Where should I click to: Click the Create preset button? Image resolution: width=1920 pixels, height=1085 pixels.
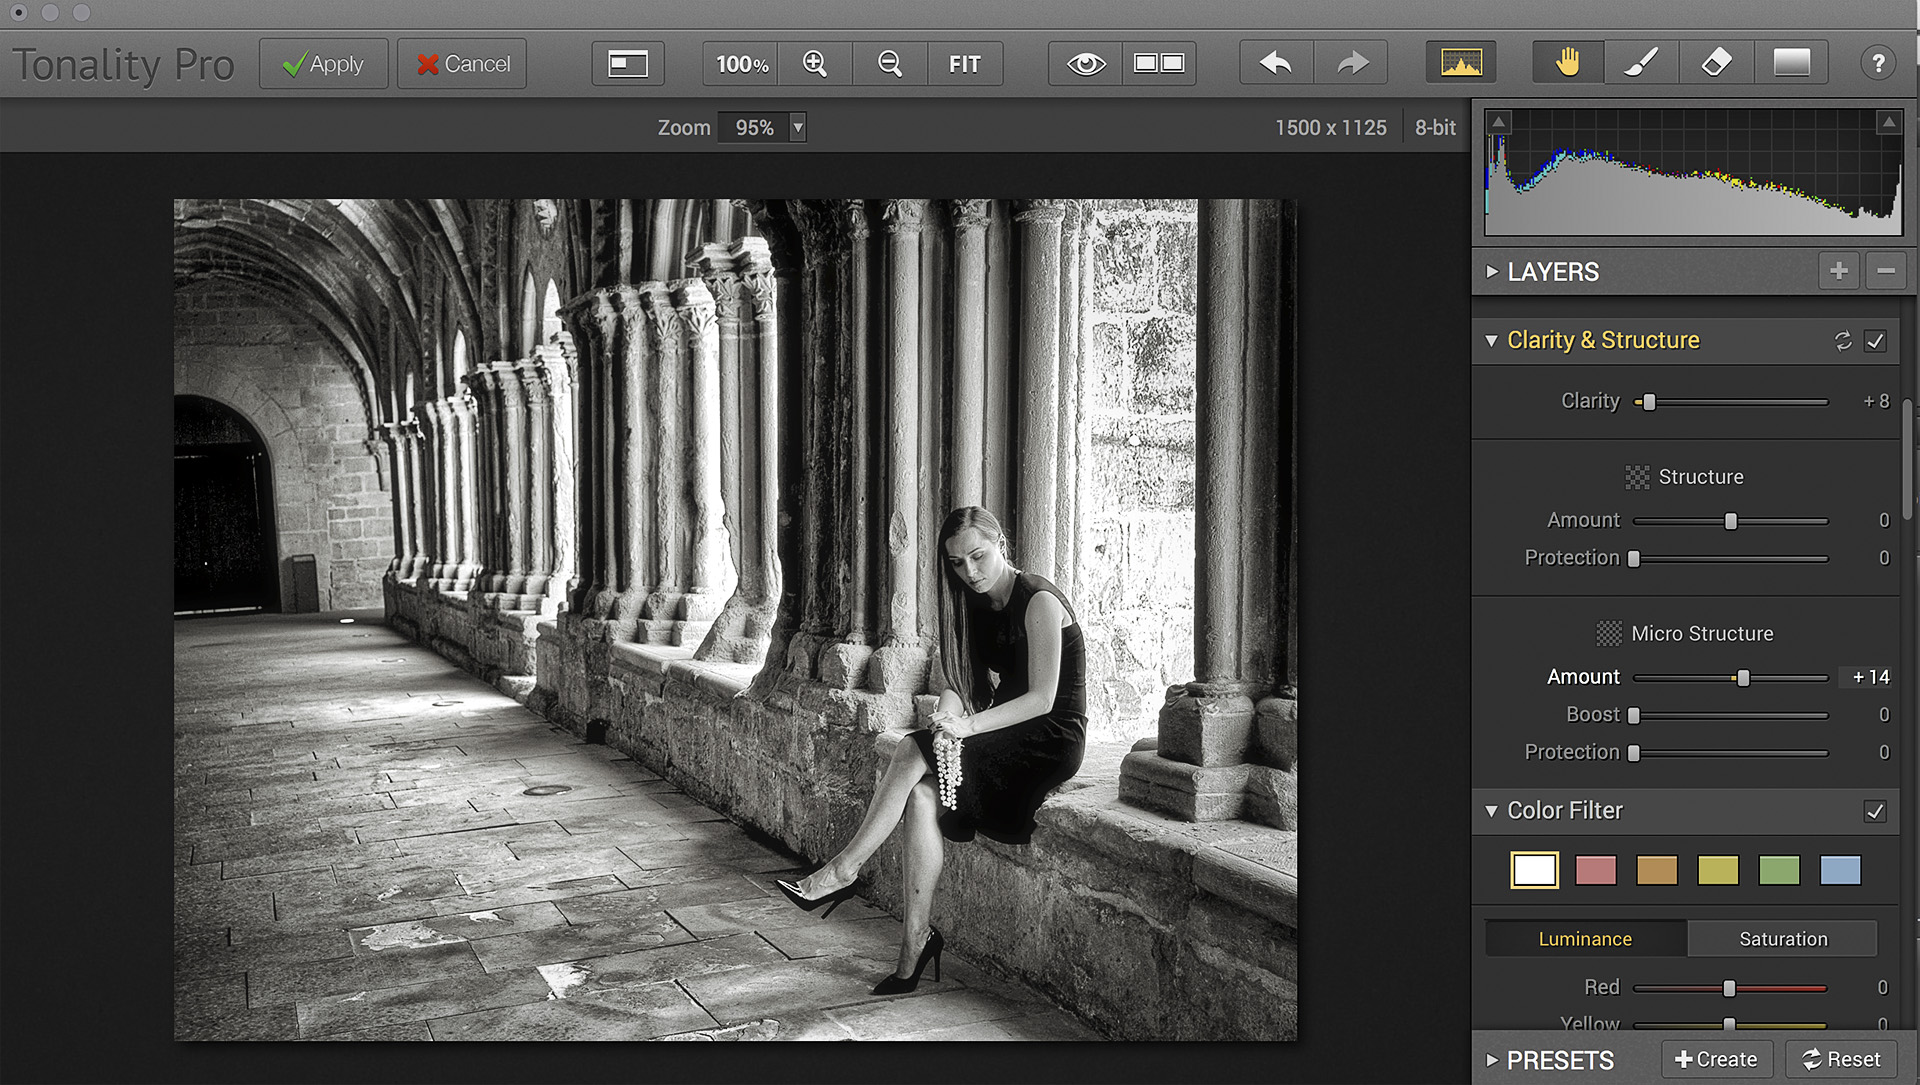tap(1717, 1059)
